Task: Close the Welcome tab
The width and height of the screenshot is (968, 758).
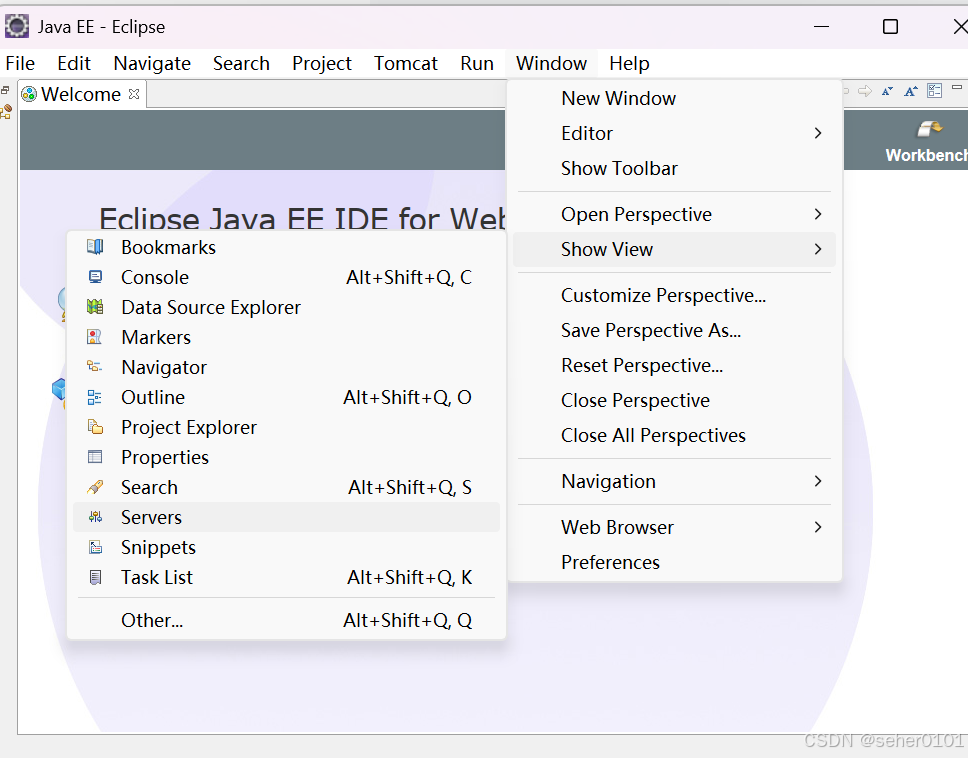Action: (134, 94)
